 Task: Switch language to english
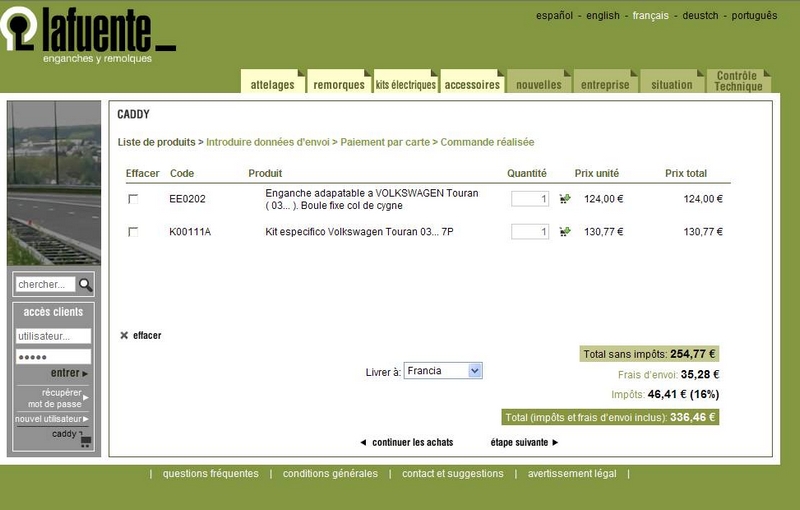tap(603, 15)
